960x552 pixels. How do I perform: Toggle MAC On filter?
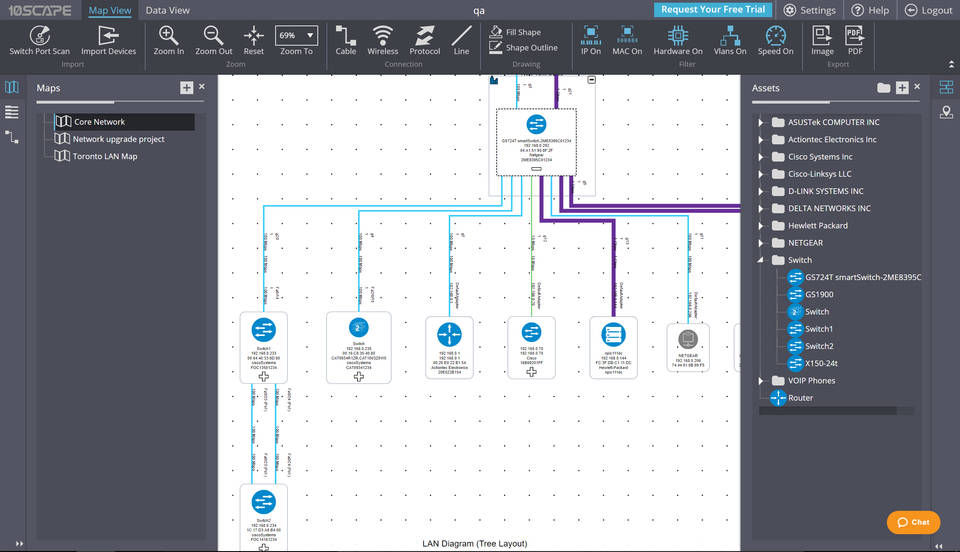coord(627,36)
